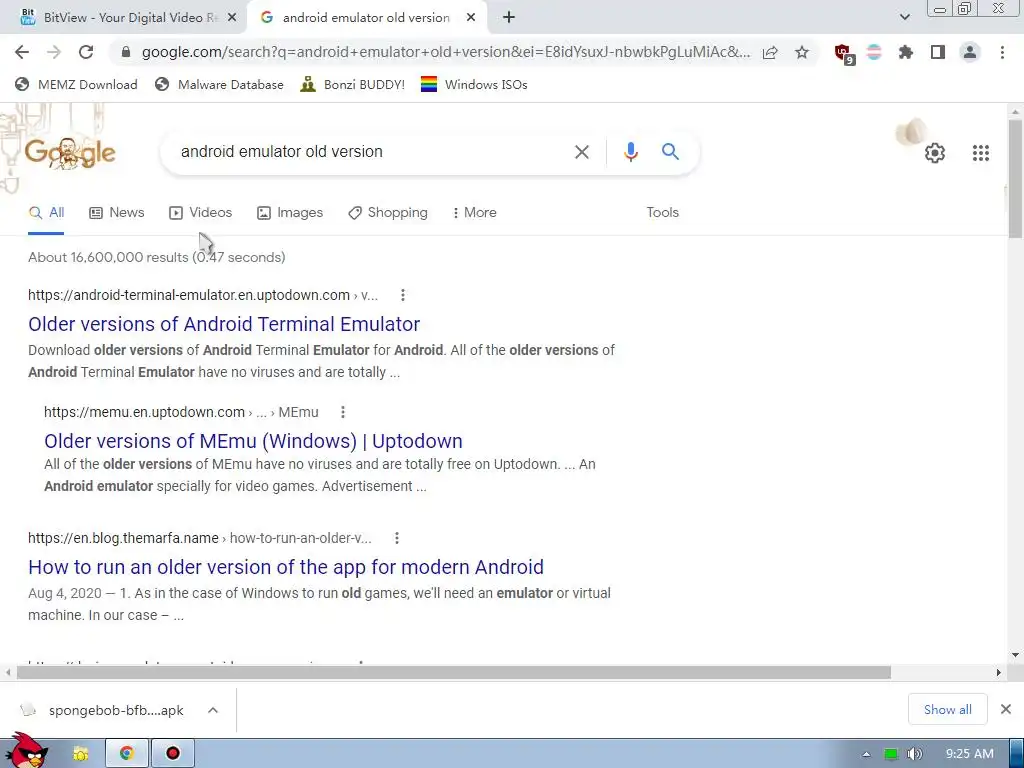
Task: Open the MEMZ Download bookmark
Action: [x=76, y=84]
